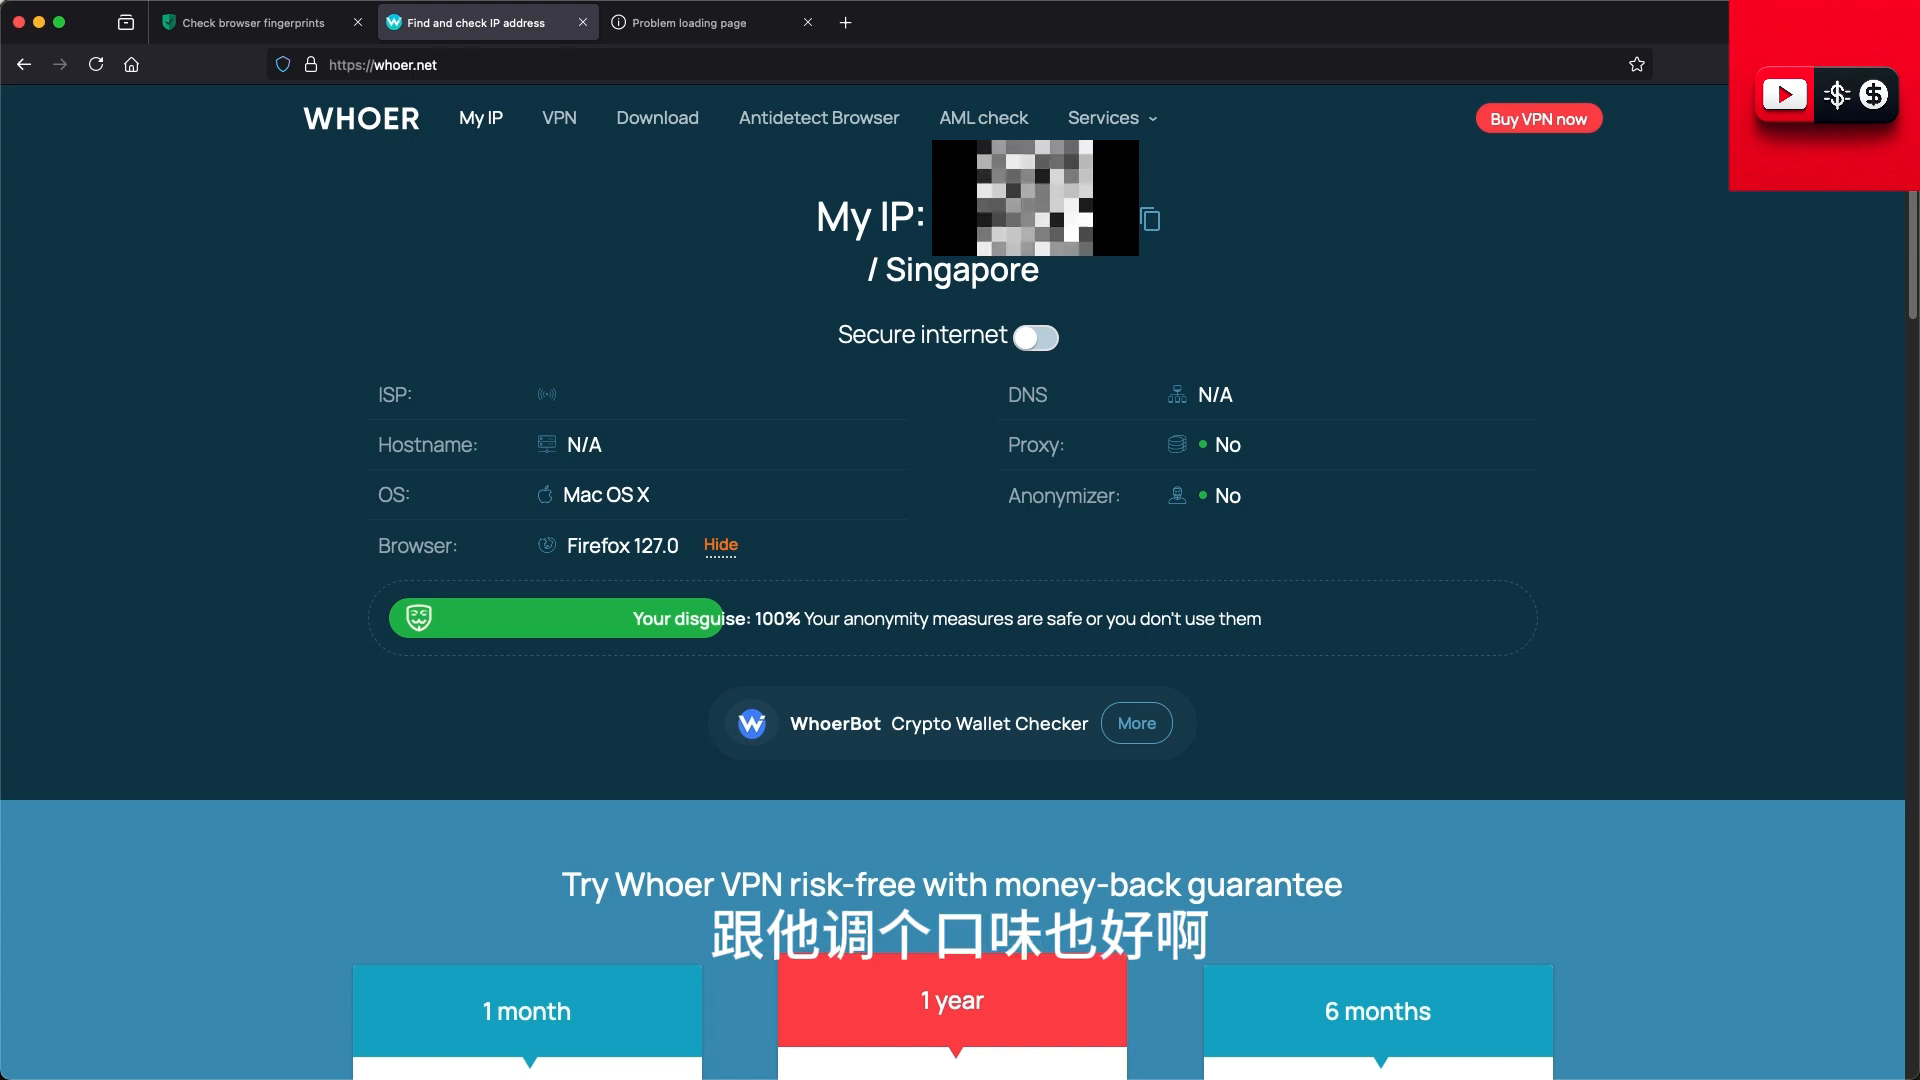The height and width of the screenshot is (1080, 1920).
Task: Open the browser home page icon
Action: 131,64
